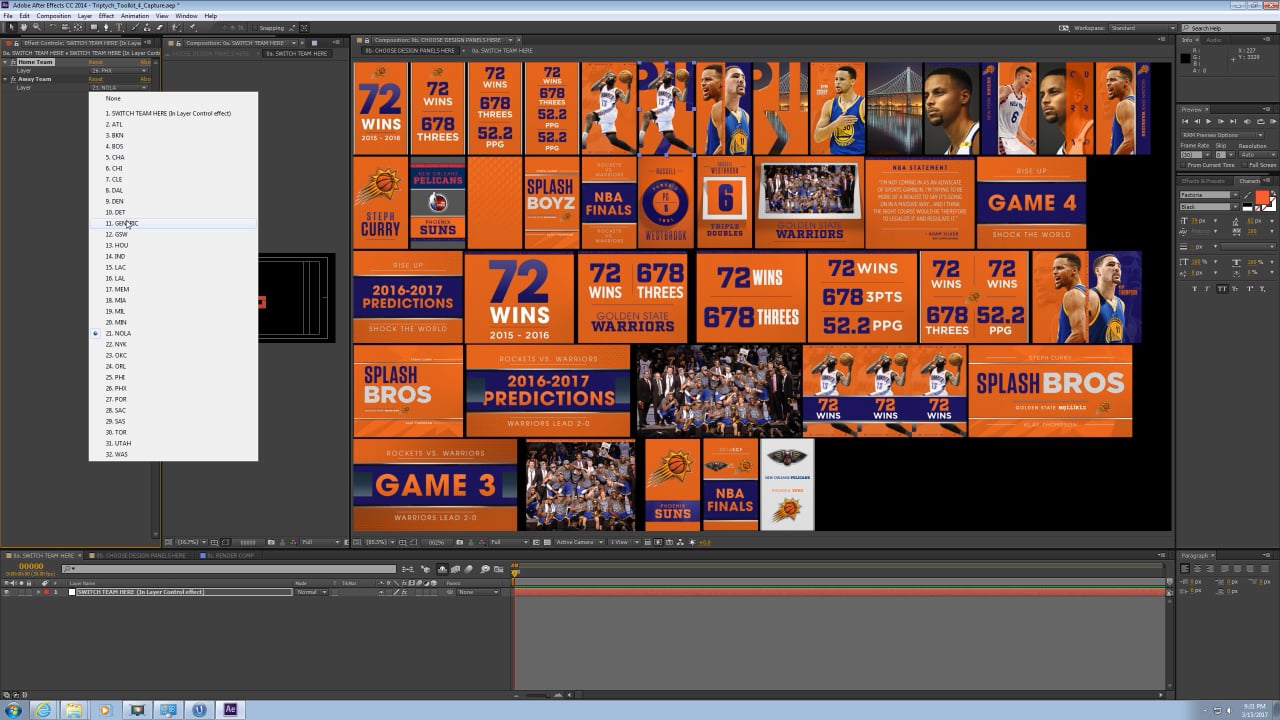Jump to last frame in Preview panel

pyautogui.click(x=1233, y=122)
